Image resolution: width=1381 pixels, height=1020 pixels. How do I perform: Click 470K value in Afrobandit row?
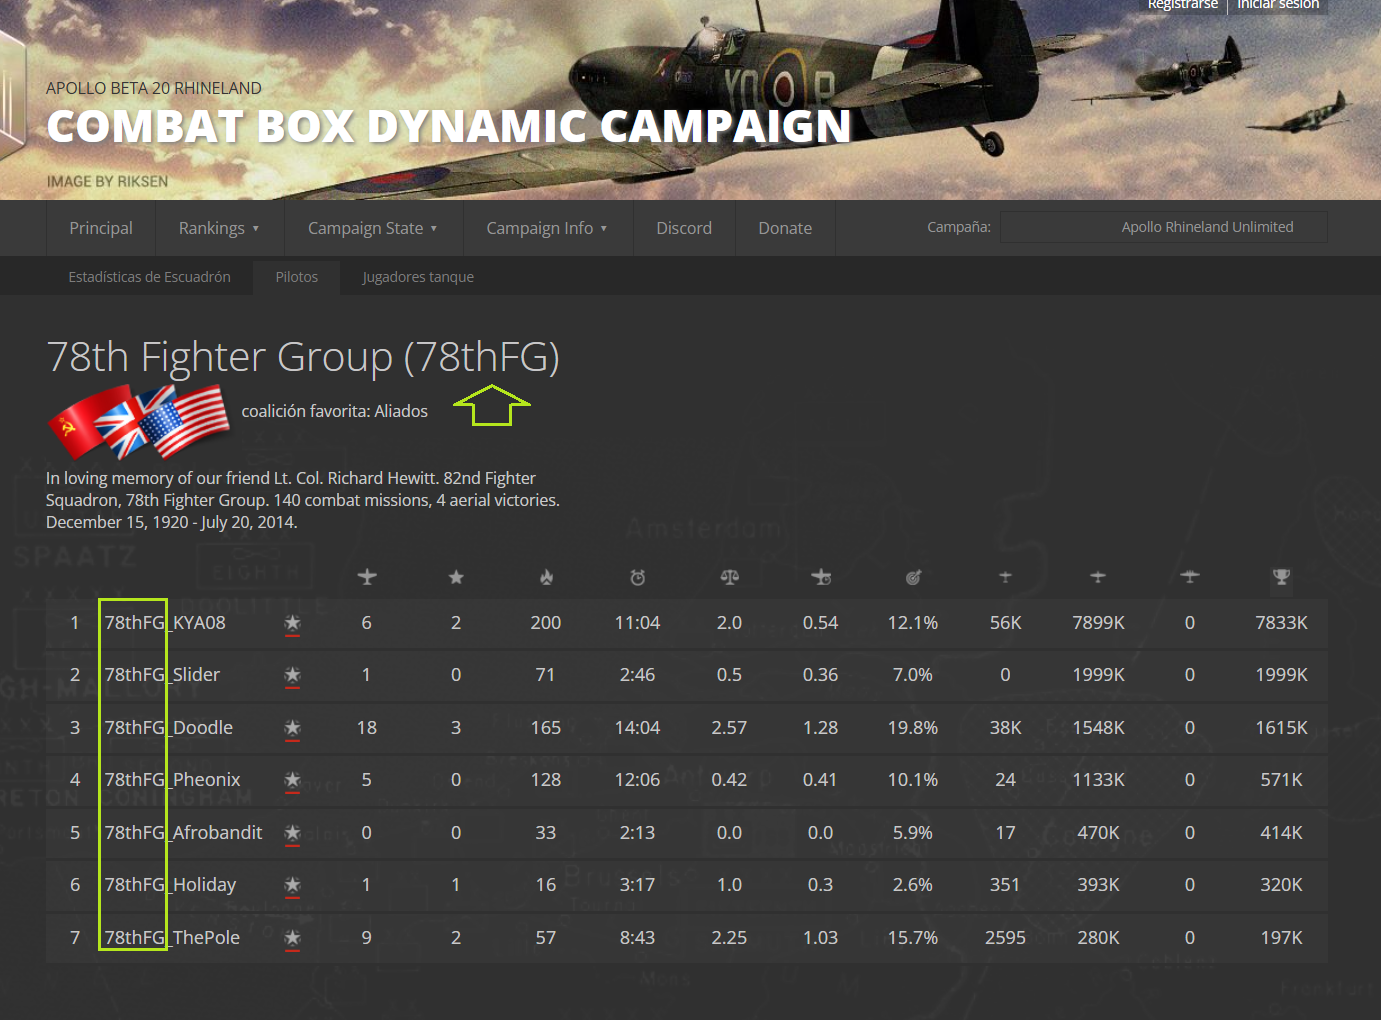pyautogui.click(x=1099, y=832)
